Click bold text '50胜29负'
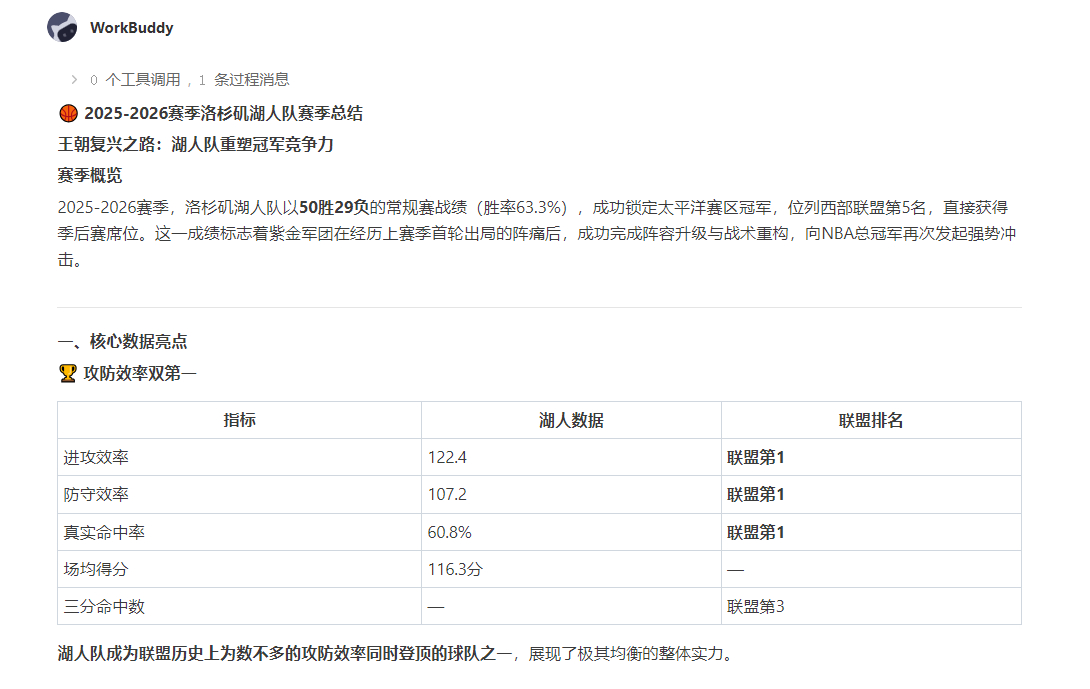 point(334,207)
